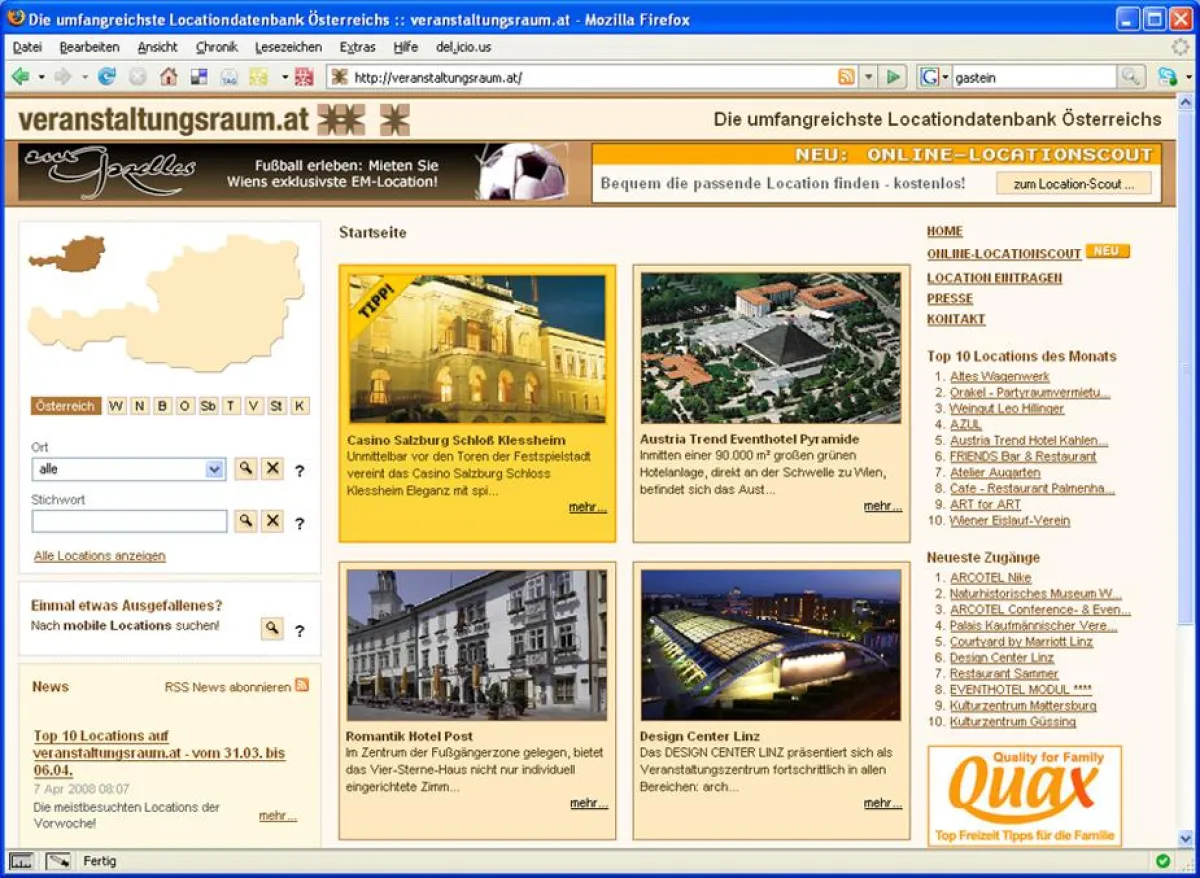This screenshot has width=1200, height=878.
Task: Clear the Stichwort field with X button
Action: (x=272, y=521)
